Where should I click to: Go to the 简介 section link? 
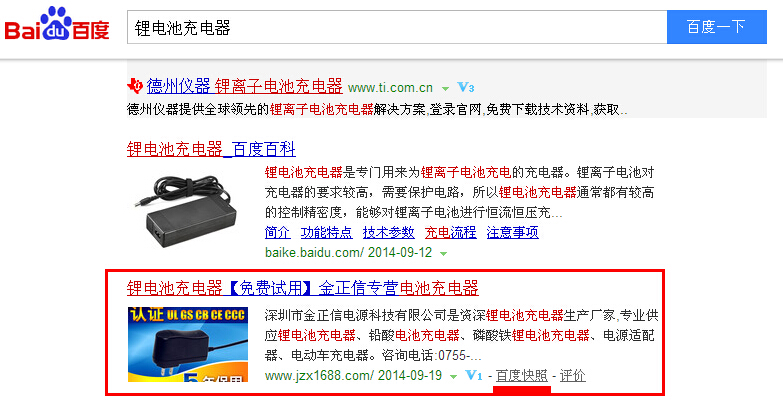coord(277,232)
